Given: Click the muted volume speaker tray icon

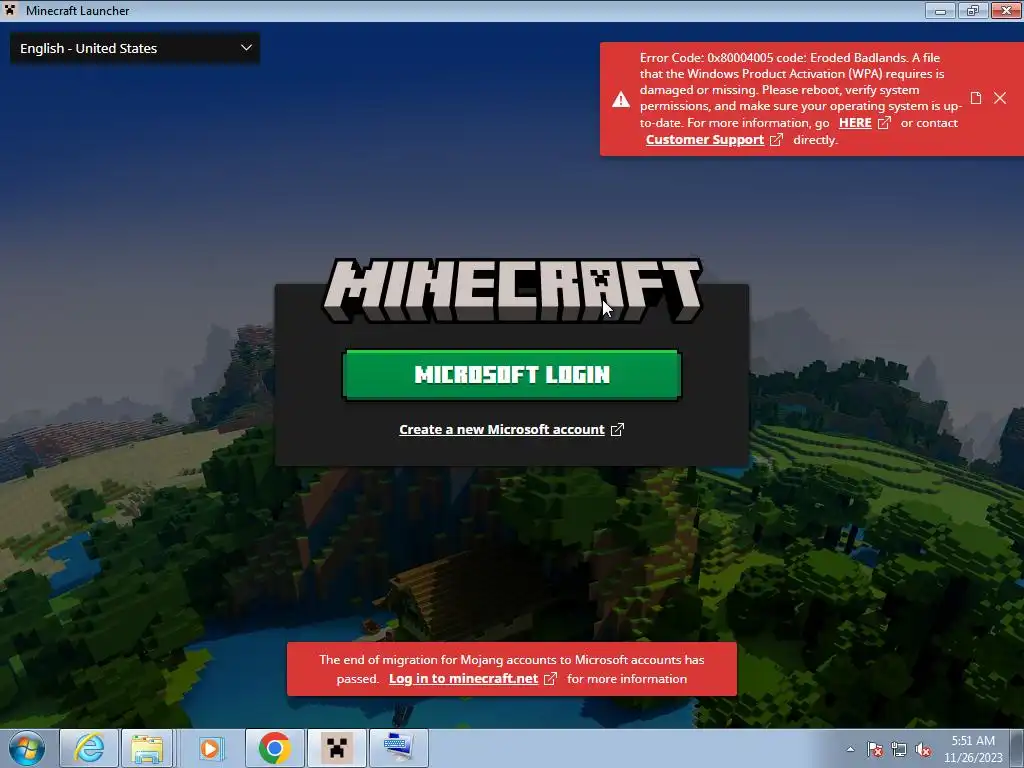Looking at the screenshot, I should 923,749.
